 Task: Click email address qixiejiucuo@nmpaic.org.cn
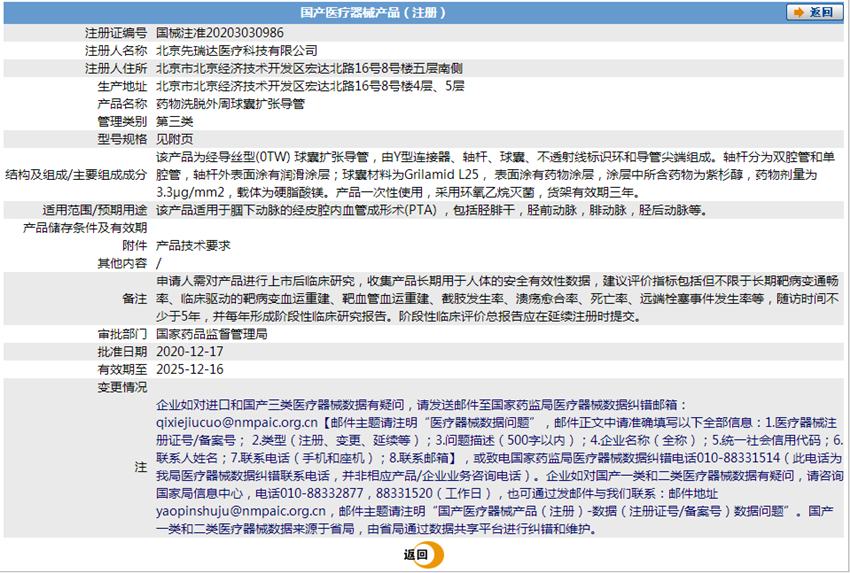pyautogui.click(x=237, y=422)
